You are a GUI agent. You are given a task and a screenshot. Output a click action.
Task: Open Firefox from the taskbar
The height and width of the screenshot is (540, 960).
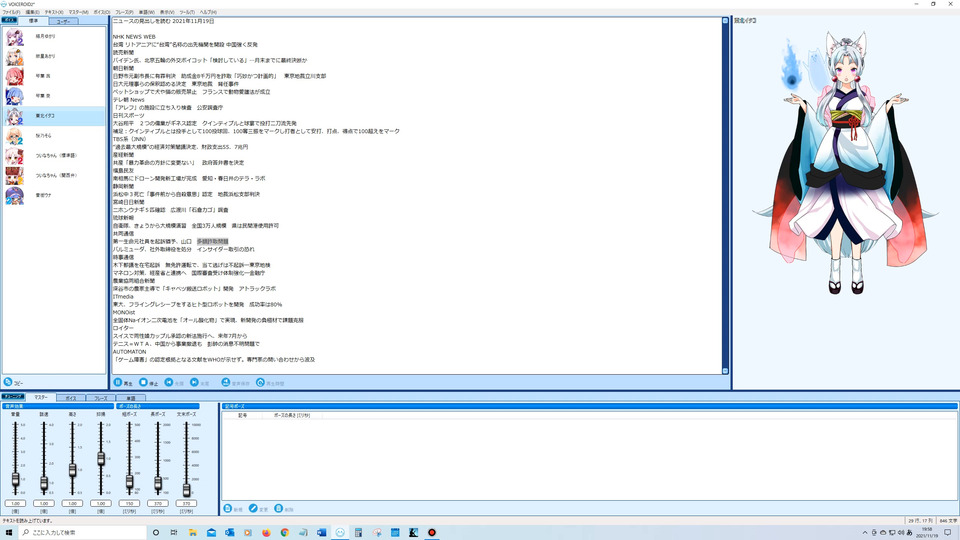[266, 533]
